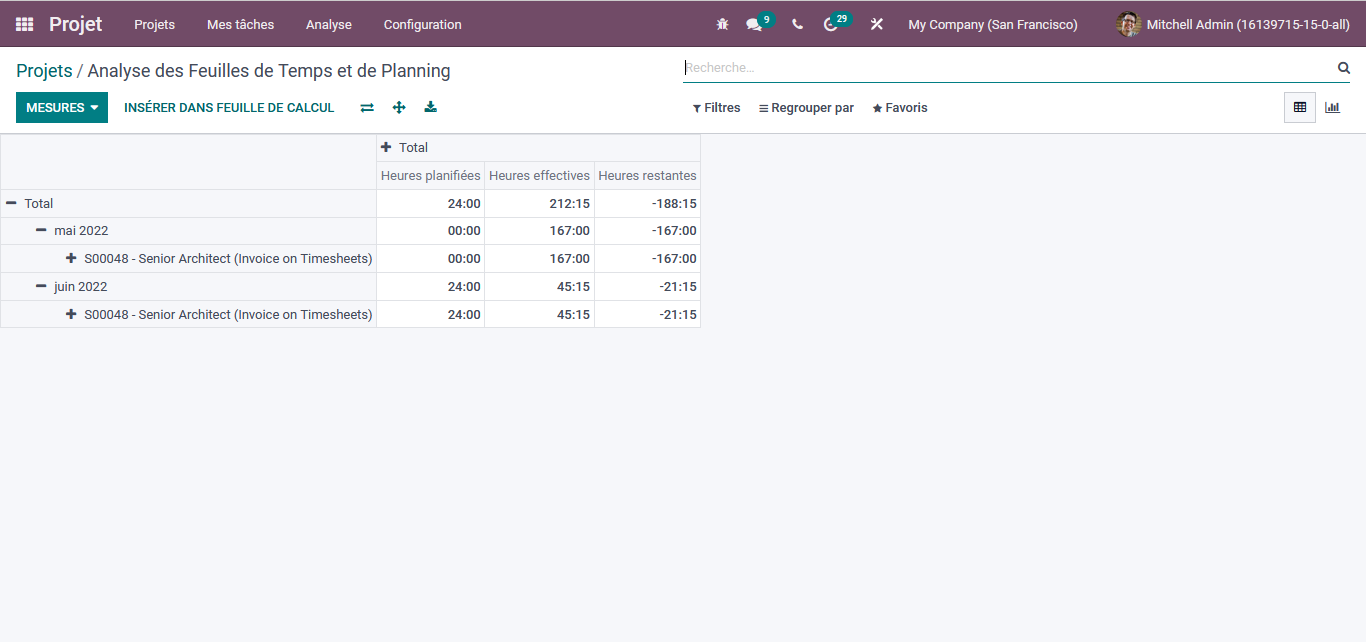1366x642 pixels.
Task: Go back to the Projets breadcrumb link
Action: [44, 71]
